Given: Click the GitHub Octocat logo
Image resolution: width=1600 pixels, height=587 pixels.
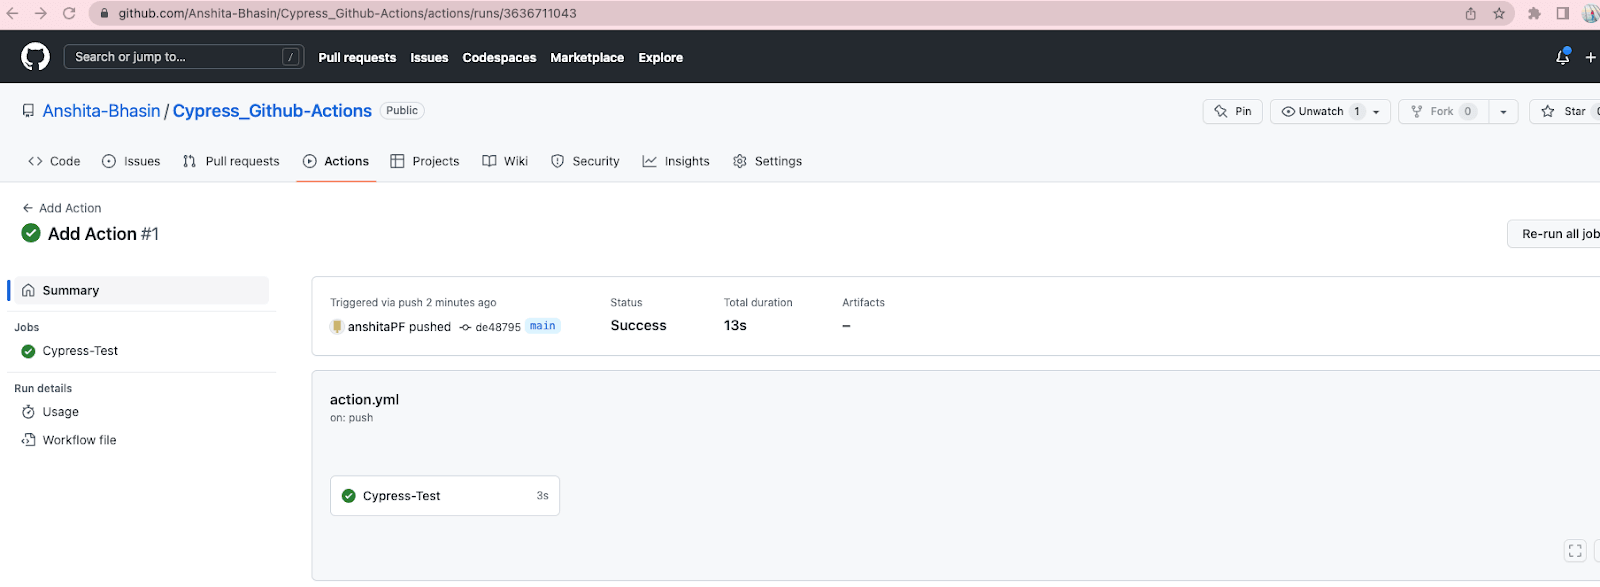Looking at the screenshot, I should click(35, 57).
